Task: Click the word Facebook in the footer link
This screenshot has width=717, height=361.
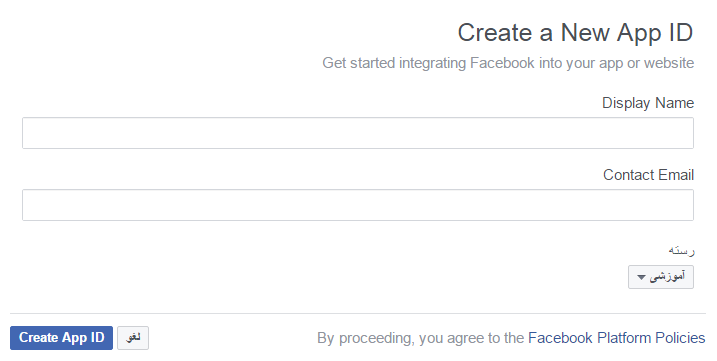Action: 560,338
